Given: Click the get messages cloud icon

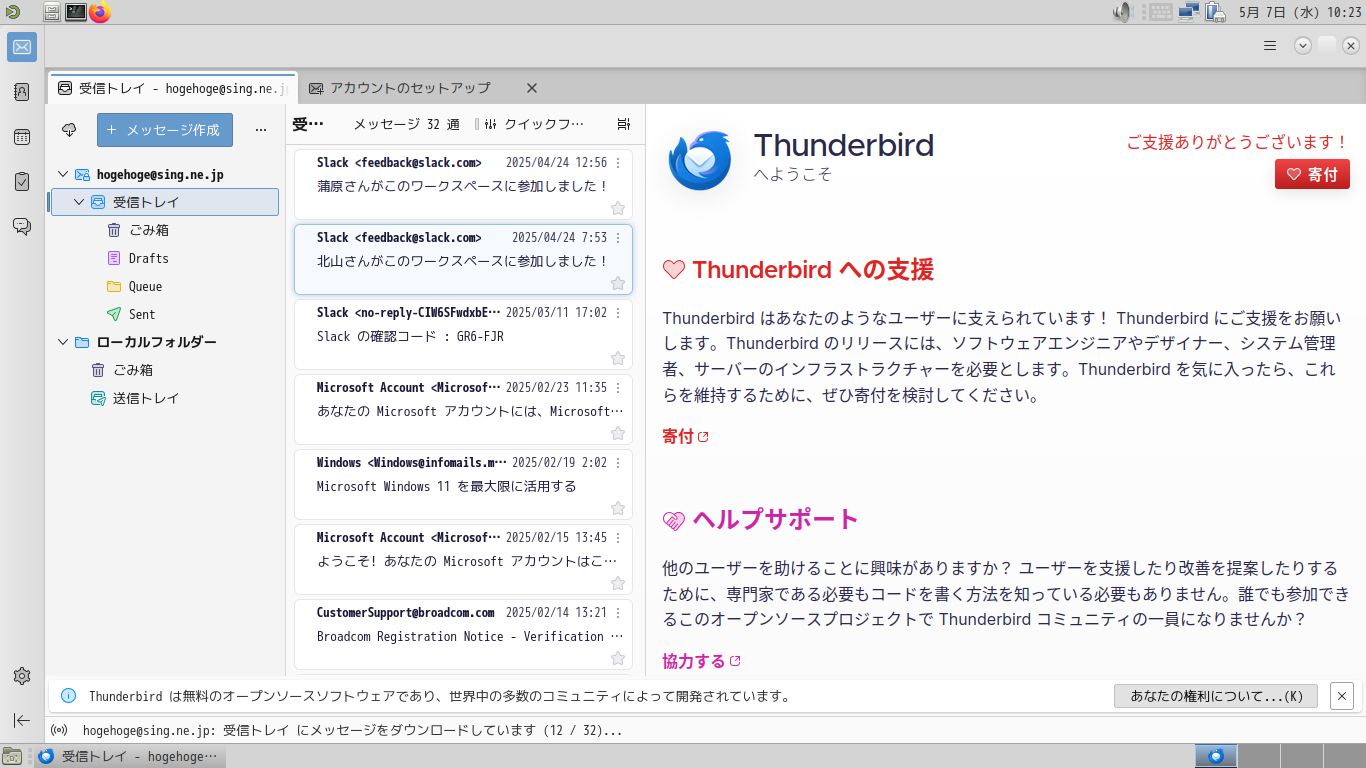Looking at the screenshot, I should 69,130.
